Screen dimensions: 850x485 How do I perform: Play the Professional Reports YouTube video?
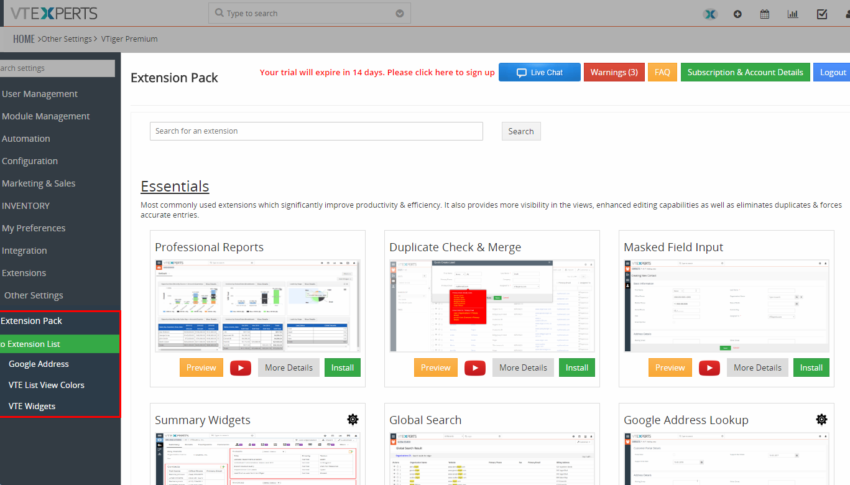pyautogui.click(x=240, y=368)
